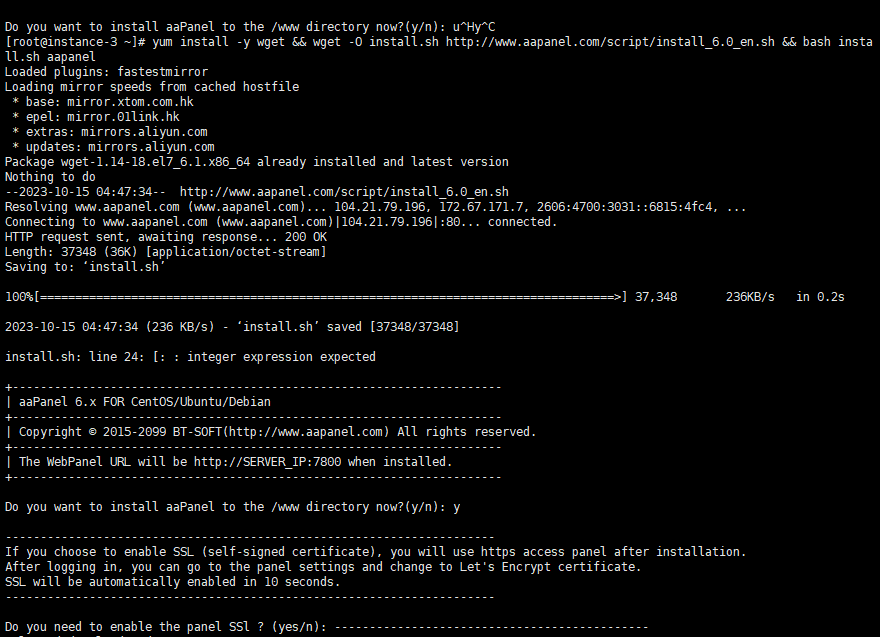Click the Loaded plugins: fastestmirror line

tap(107, 72)
